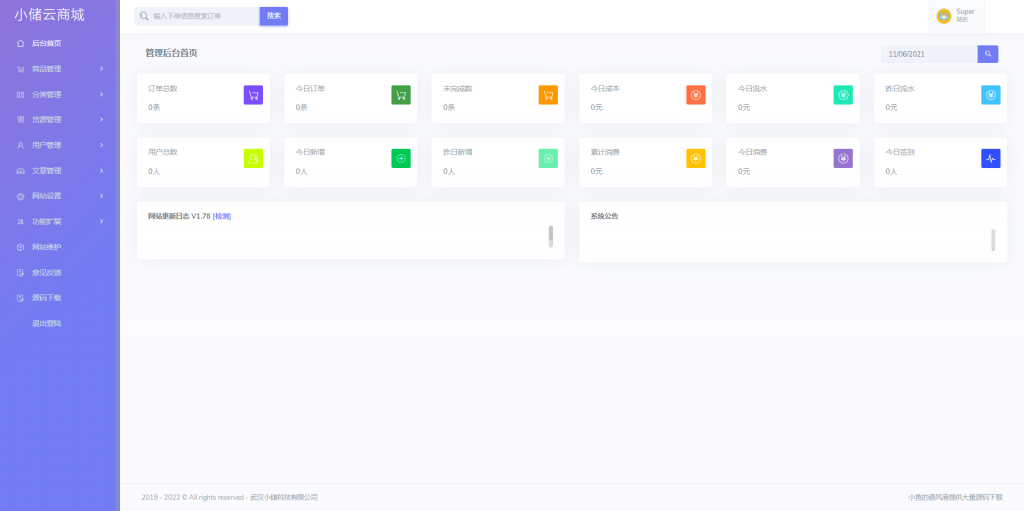
Task: Click the blue pulse icon for 今日签到
Action: click(991, 158)
